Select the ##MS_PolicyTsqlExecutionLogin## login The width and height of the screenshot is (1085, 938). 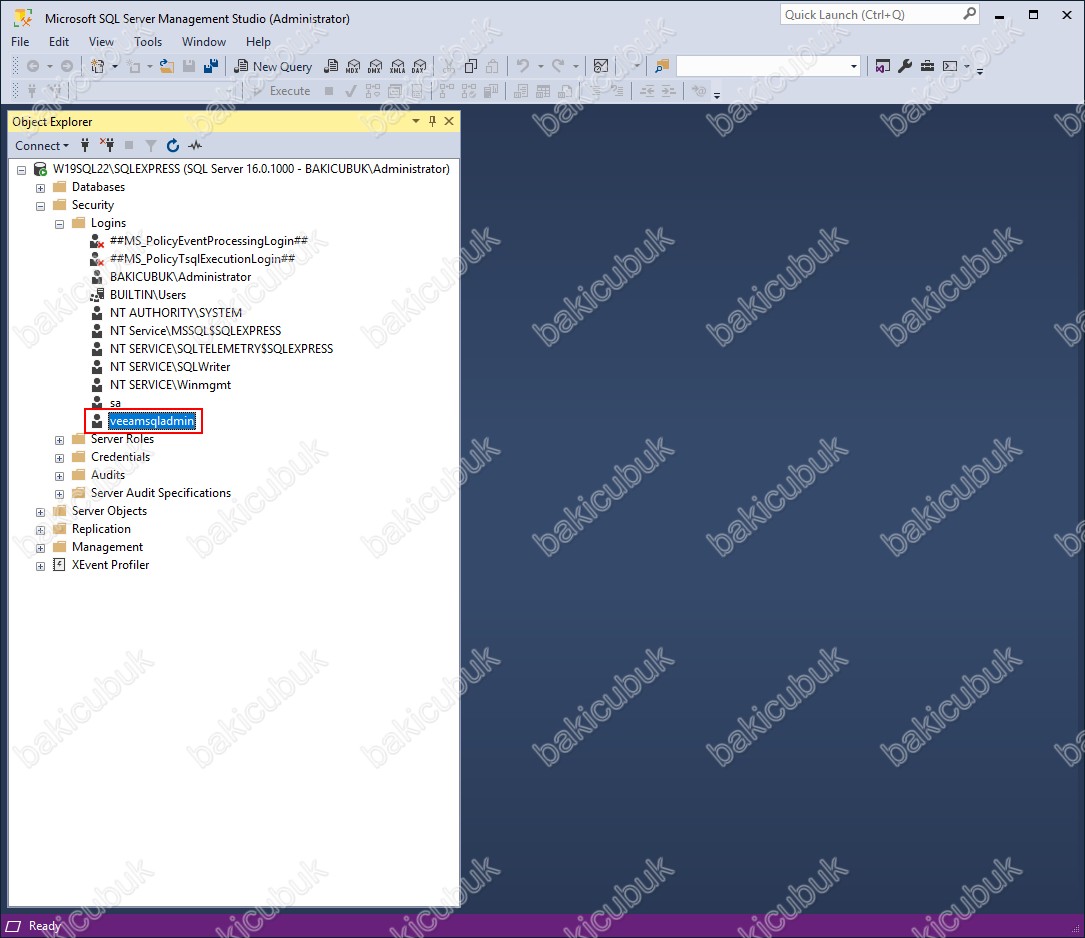202,259
